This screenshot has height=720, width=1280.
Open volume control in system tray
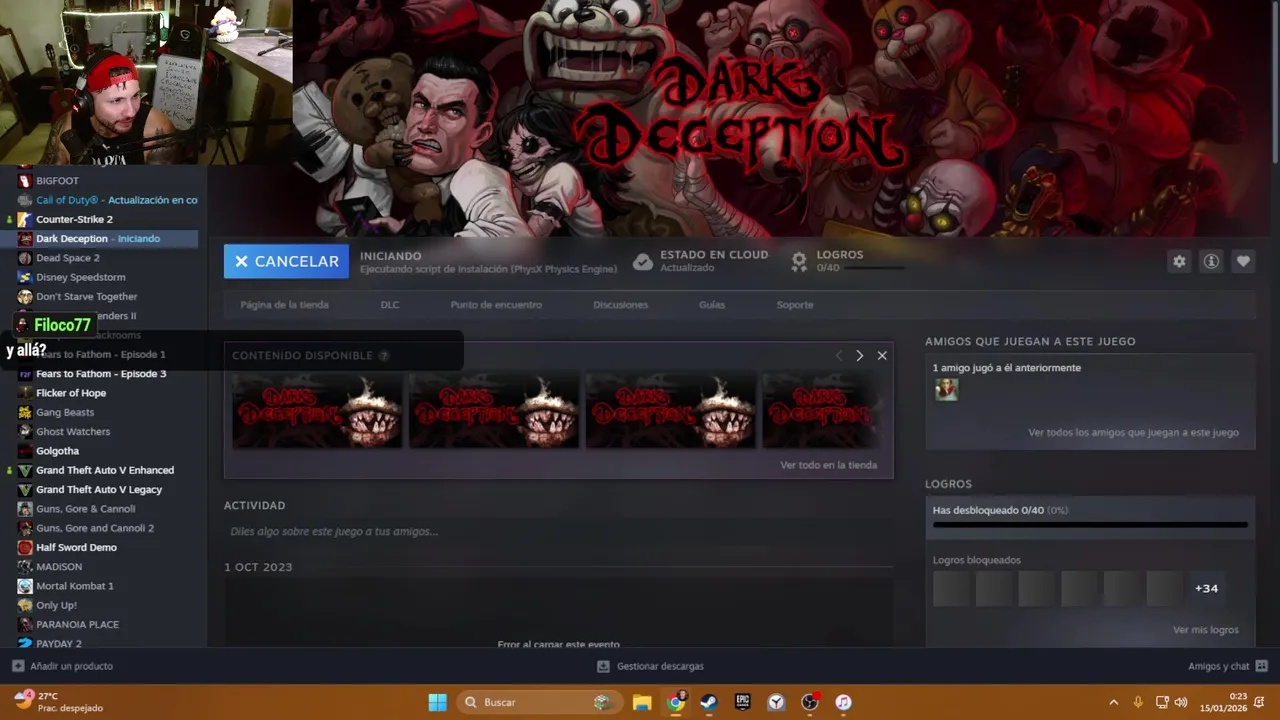1181,702
